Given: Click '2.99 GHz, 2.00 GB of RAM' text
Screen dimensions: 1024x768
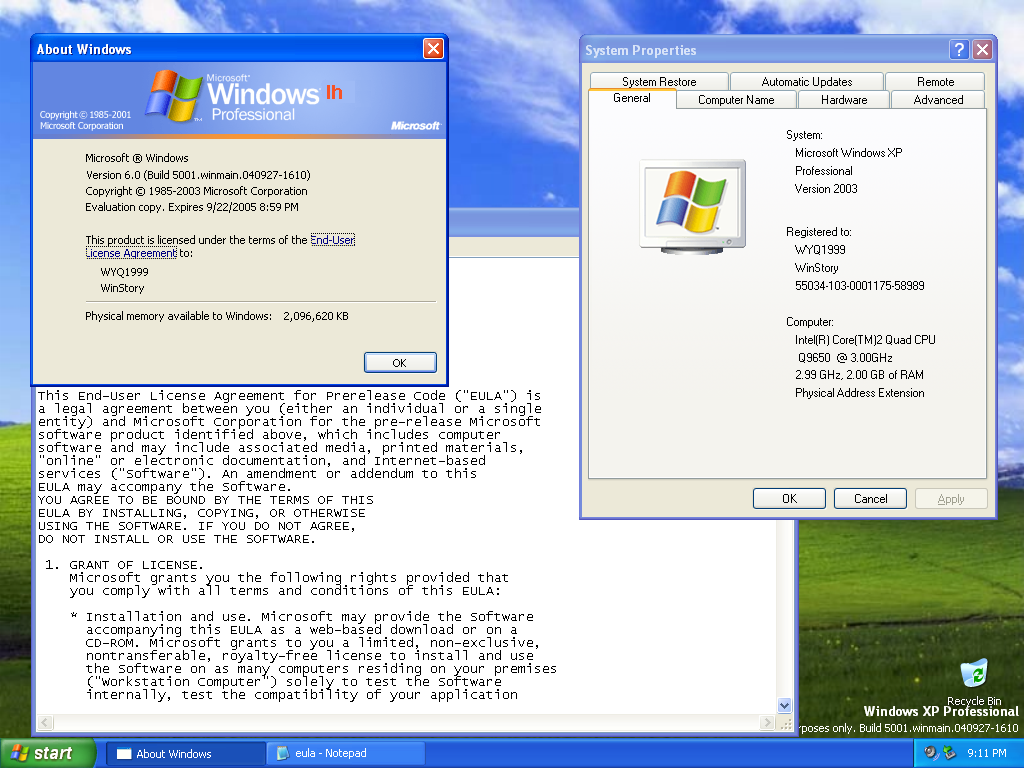Looking at the screenshot, I should coord(859,375).
